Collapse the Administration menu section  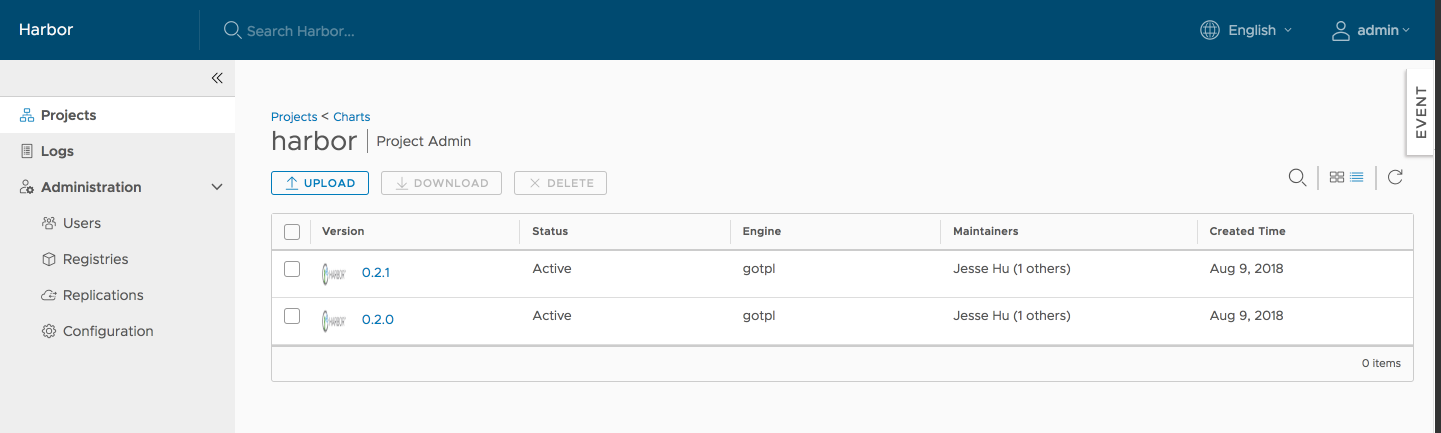(x=217, y=187)
